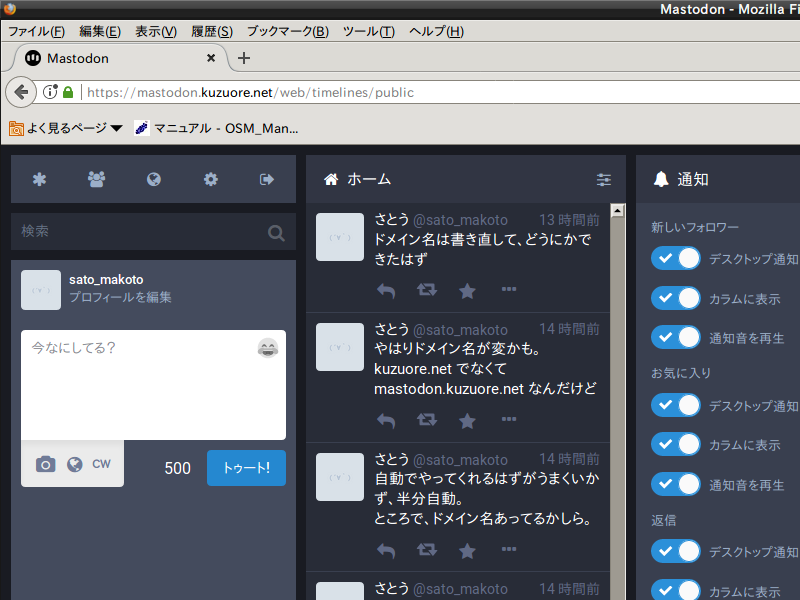800x600 pixels.
Task: Reply to toot about mastodon.kuzuore.net
Action: point(386,420)
